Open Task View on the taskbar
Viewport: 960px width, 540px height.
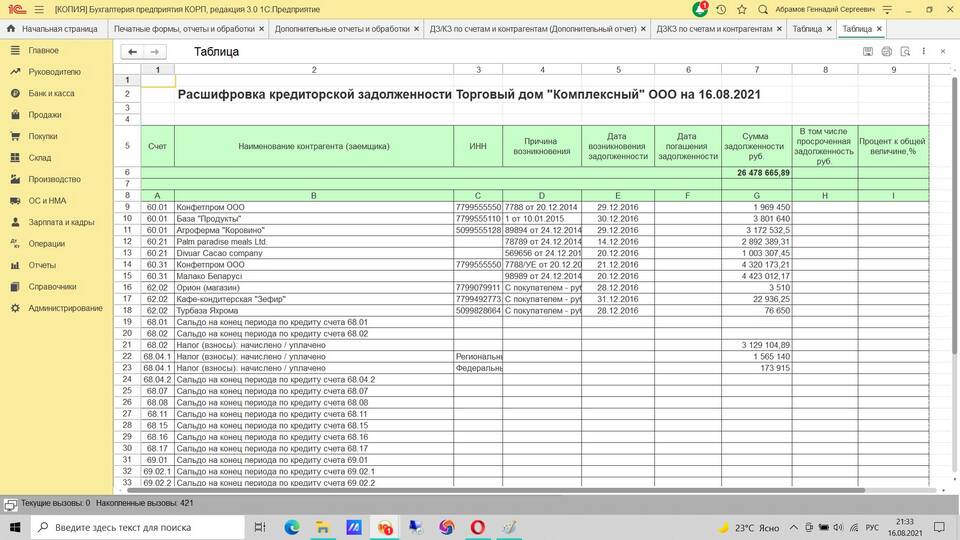click(x=260, y=527)
